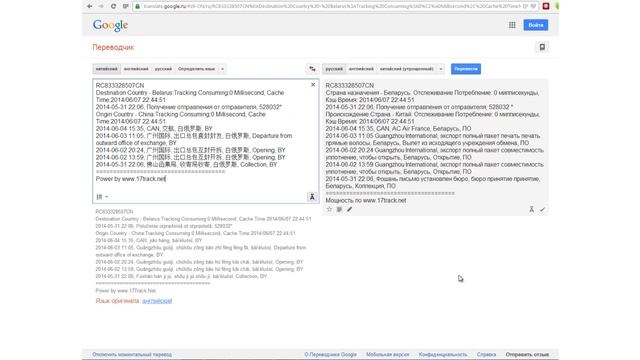Click английский original language link
This screenshot has width=640, height=360.
tap(157, 301)
